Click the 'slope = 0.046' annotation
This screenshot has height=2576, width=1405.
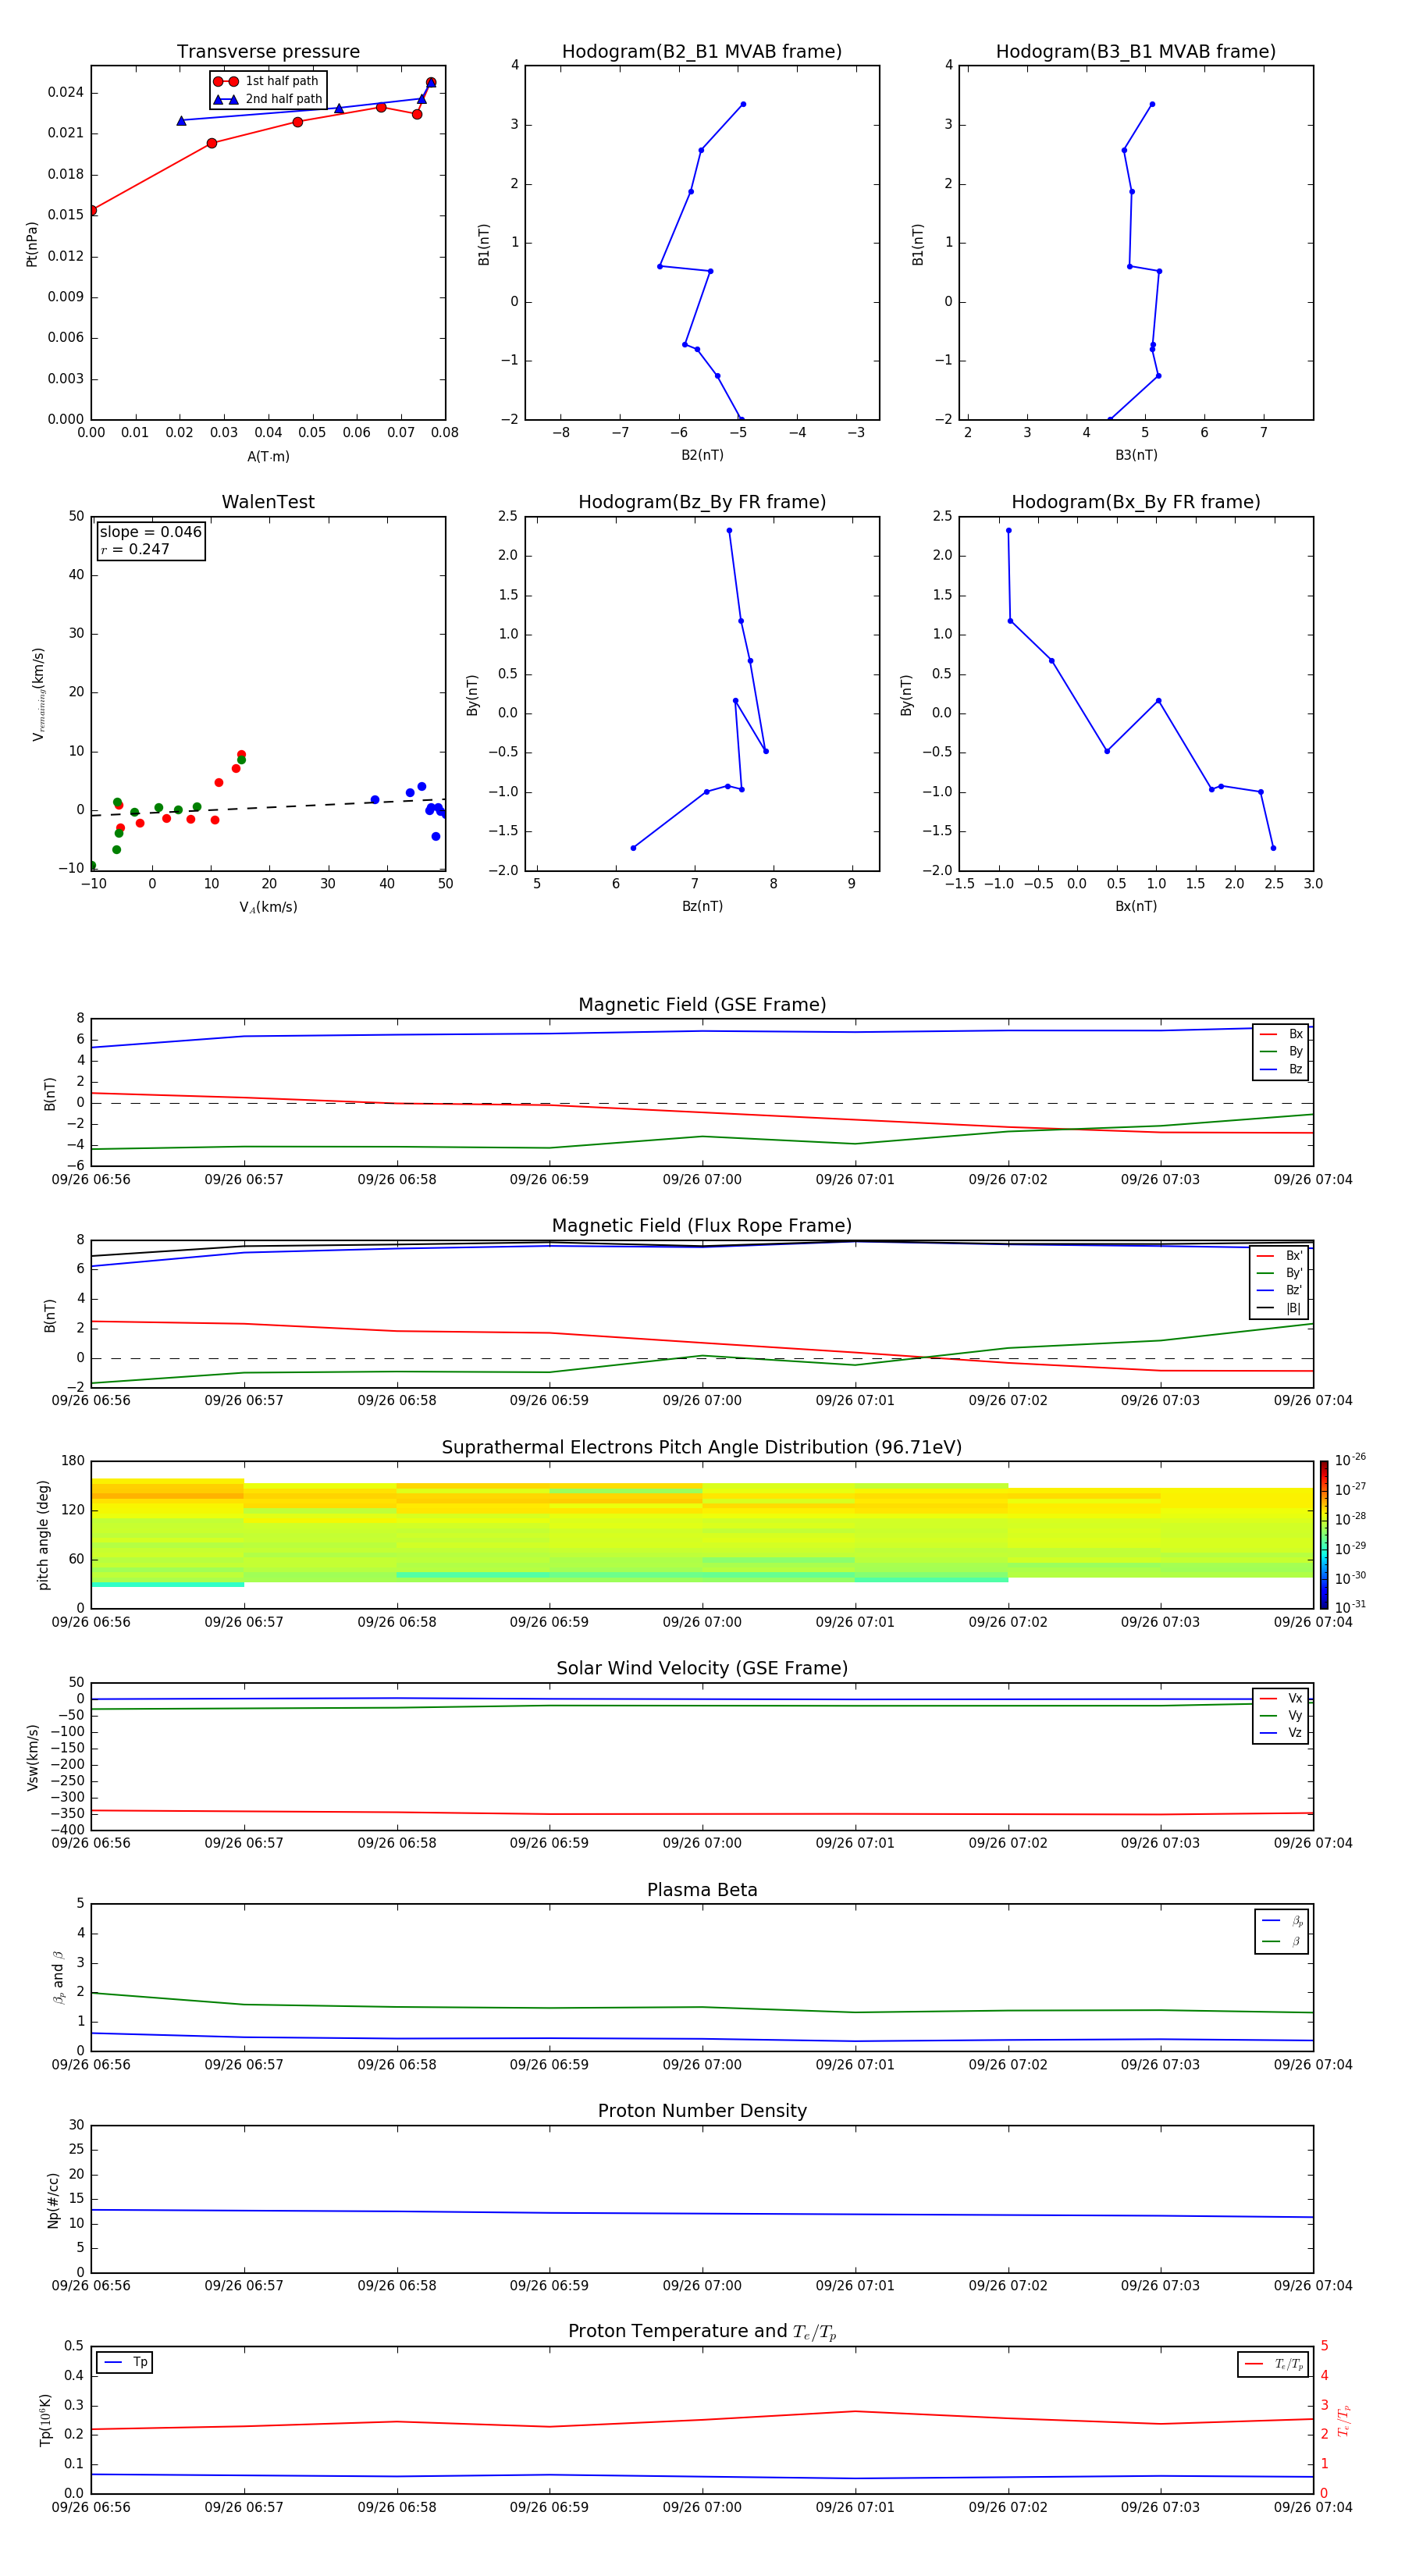(150, 532)
